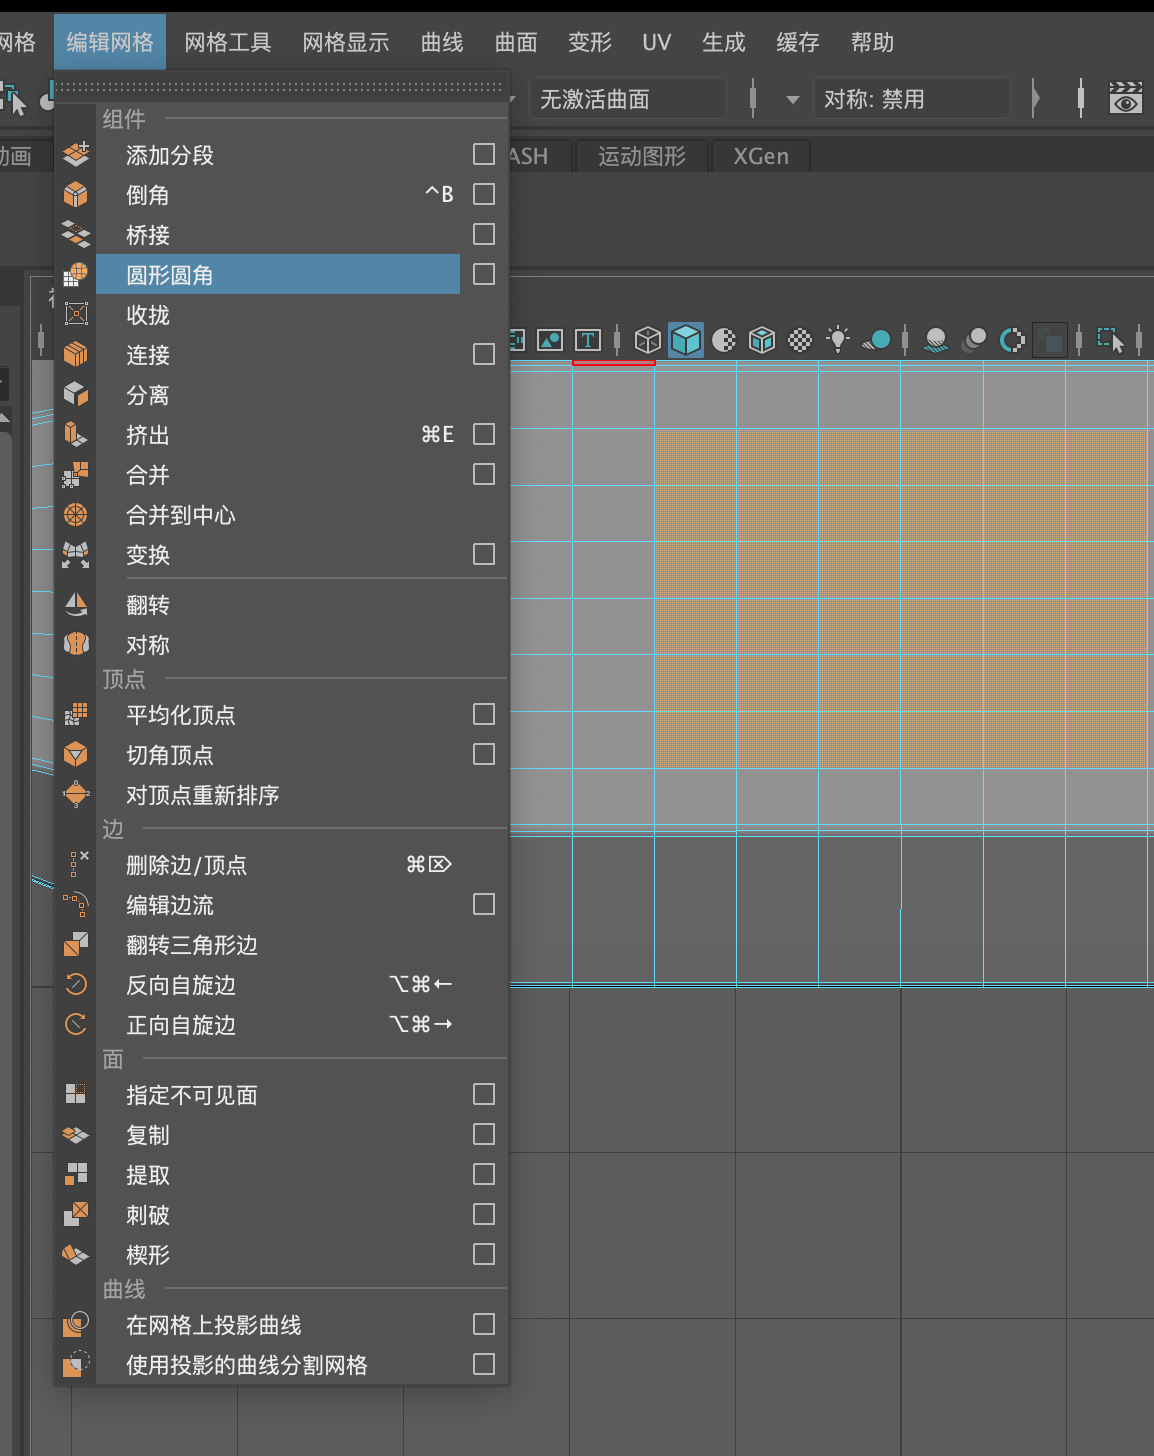The width and height of the screenshot is (1154, 1456).
Task: Click the Symmetrize (对称) menu icon
Action: tap(76, 644)
